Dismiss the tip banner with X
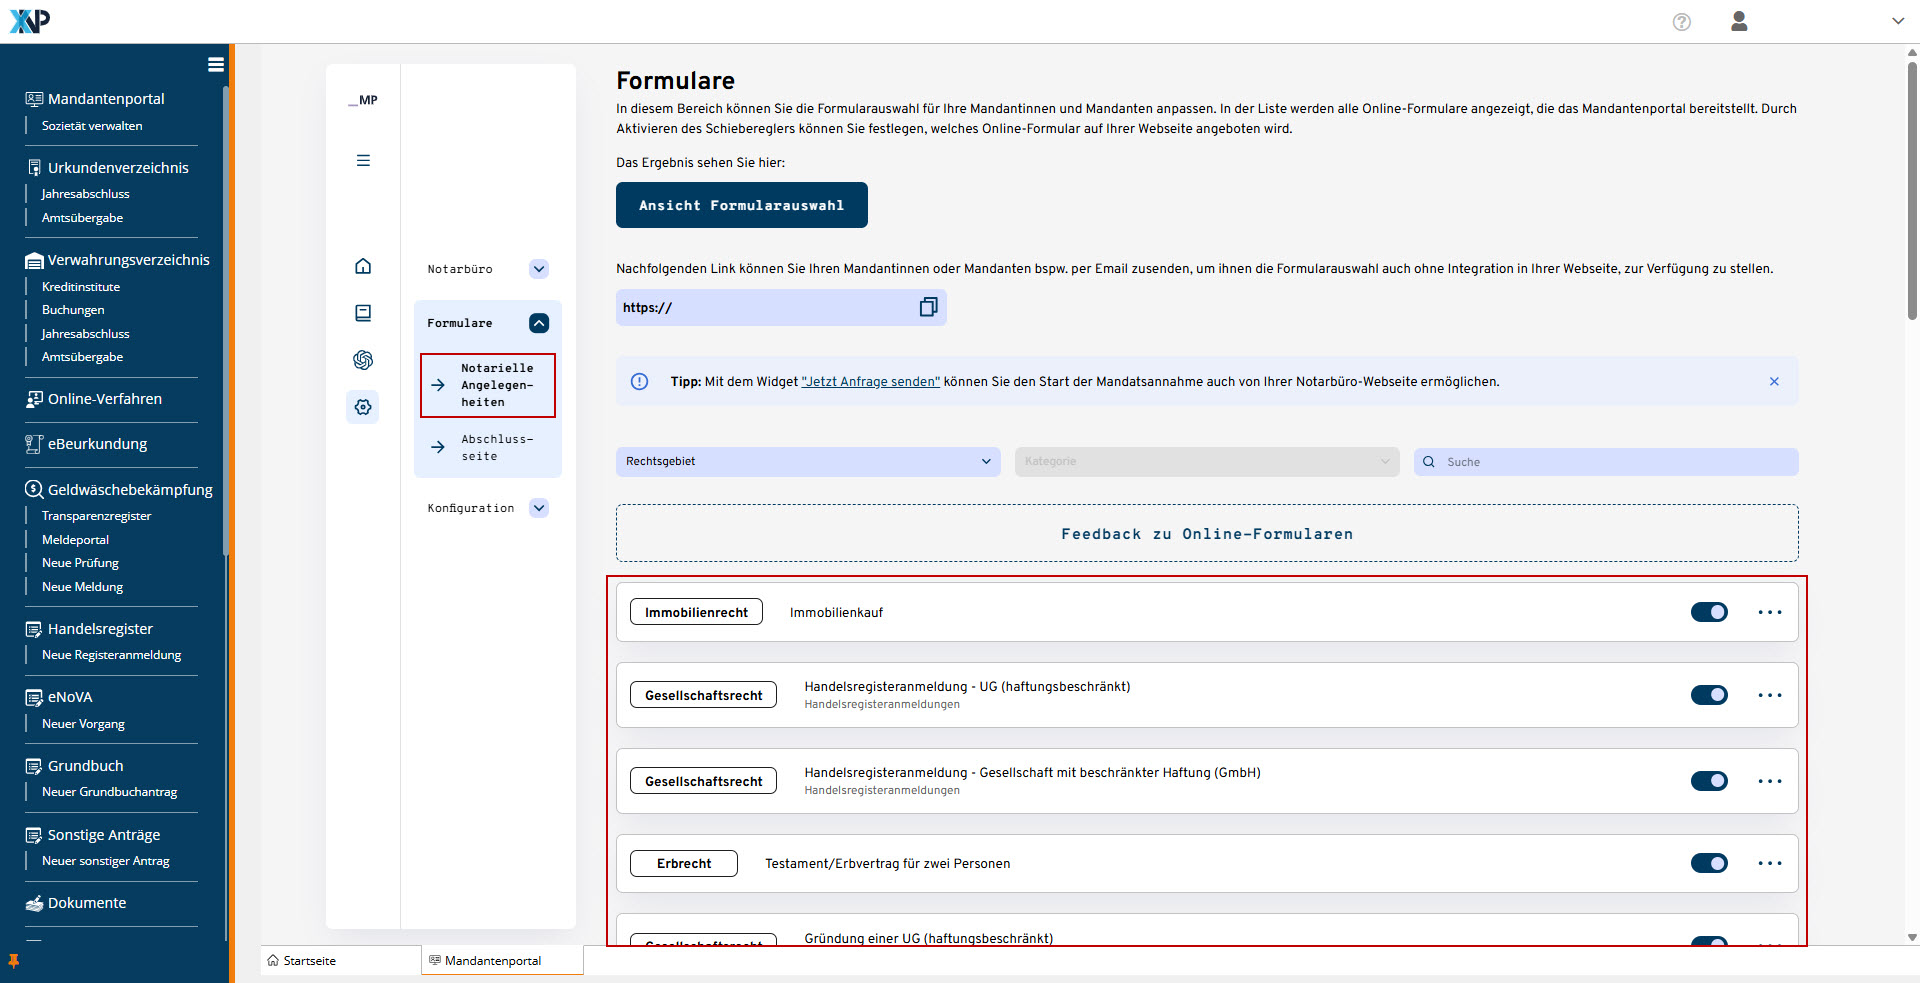Screen dimensions: 1920x983 (1774, 381)
